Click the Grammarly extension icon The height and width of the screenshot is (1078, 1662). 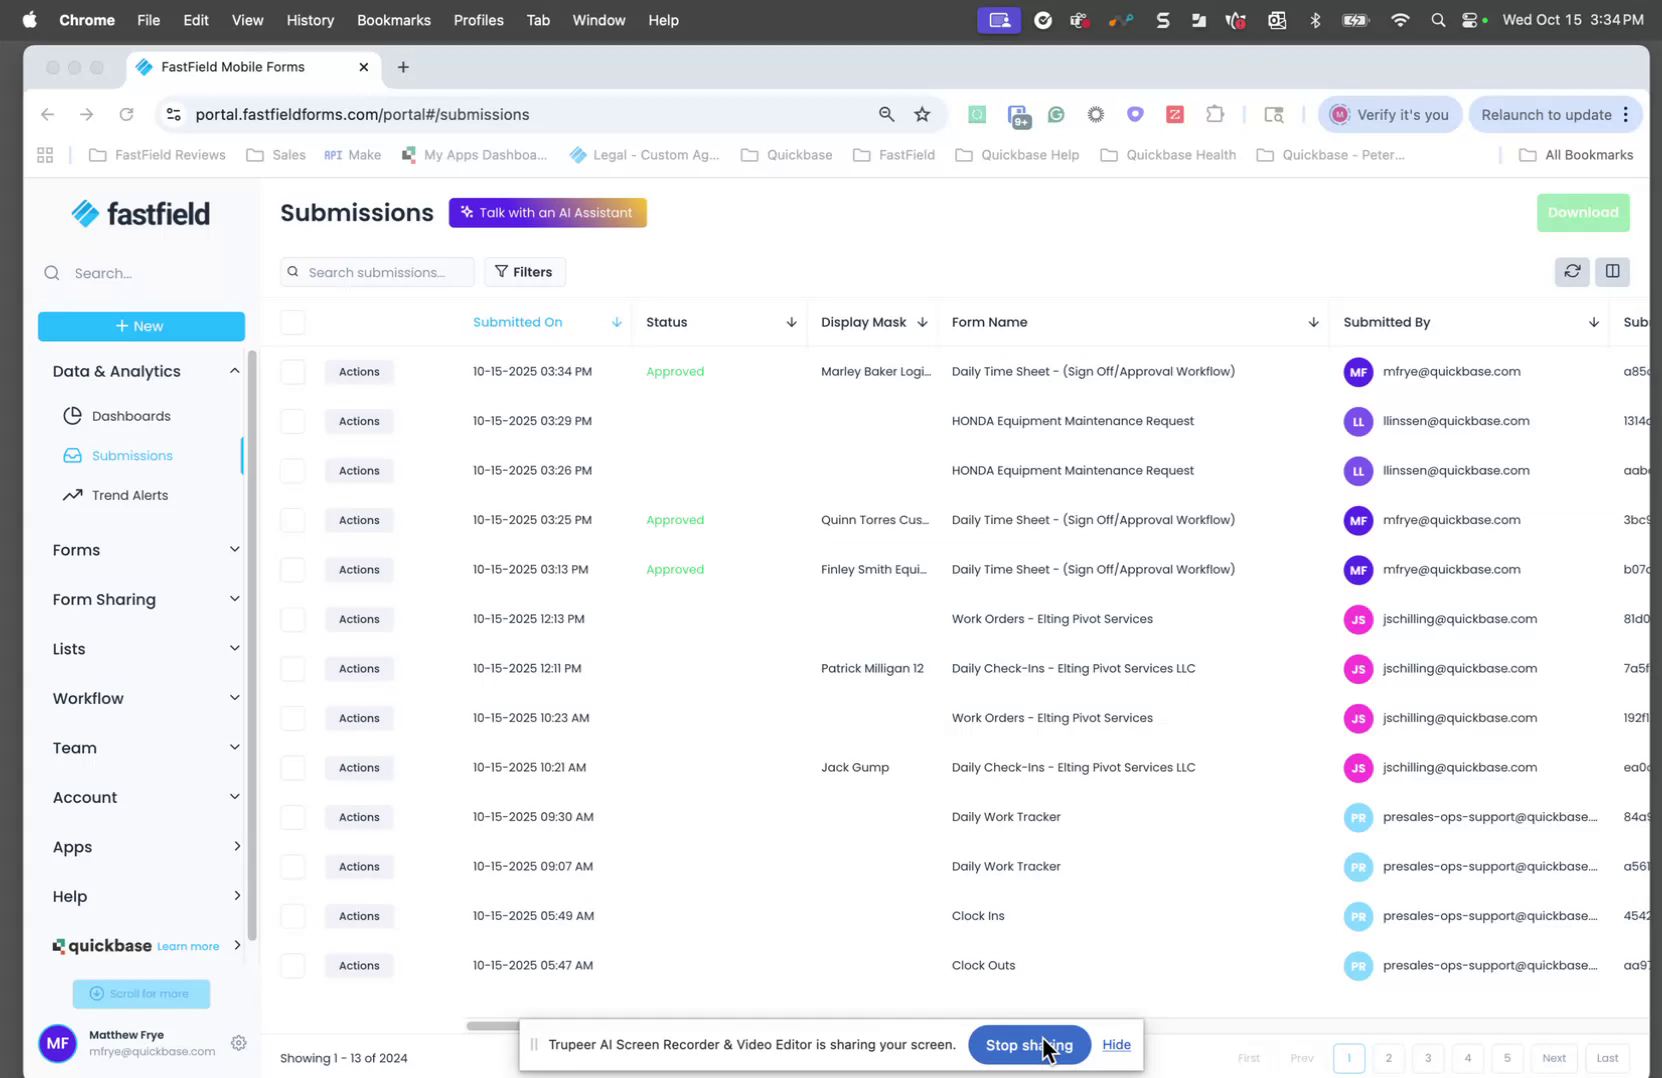coord(1056,114)
